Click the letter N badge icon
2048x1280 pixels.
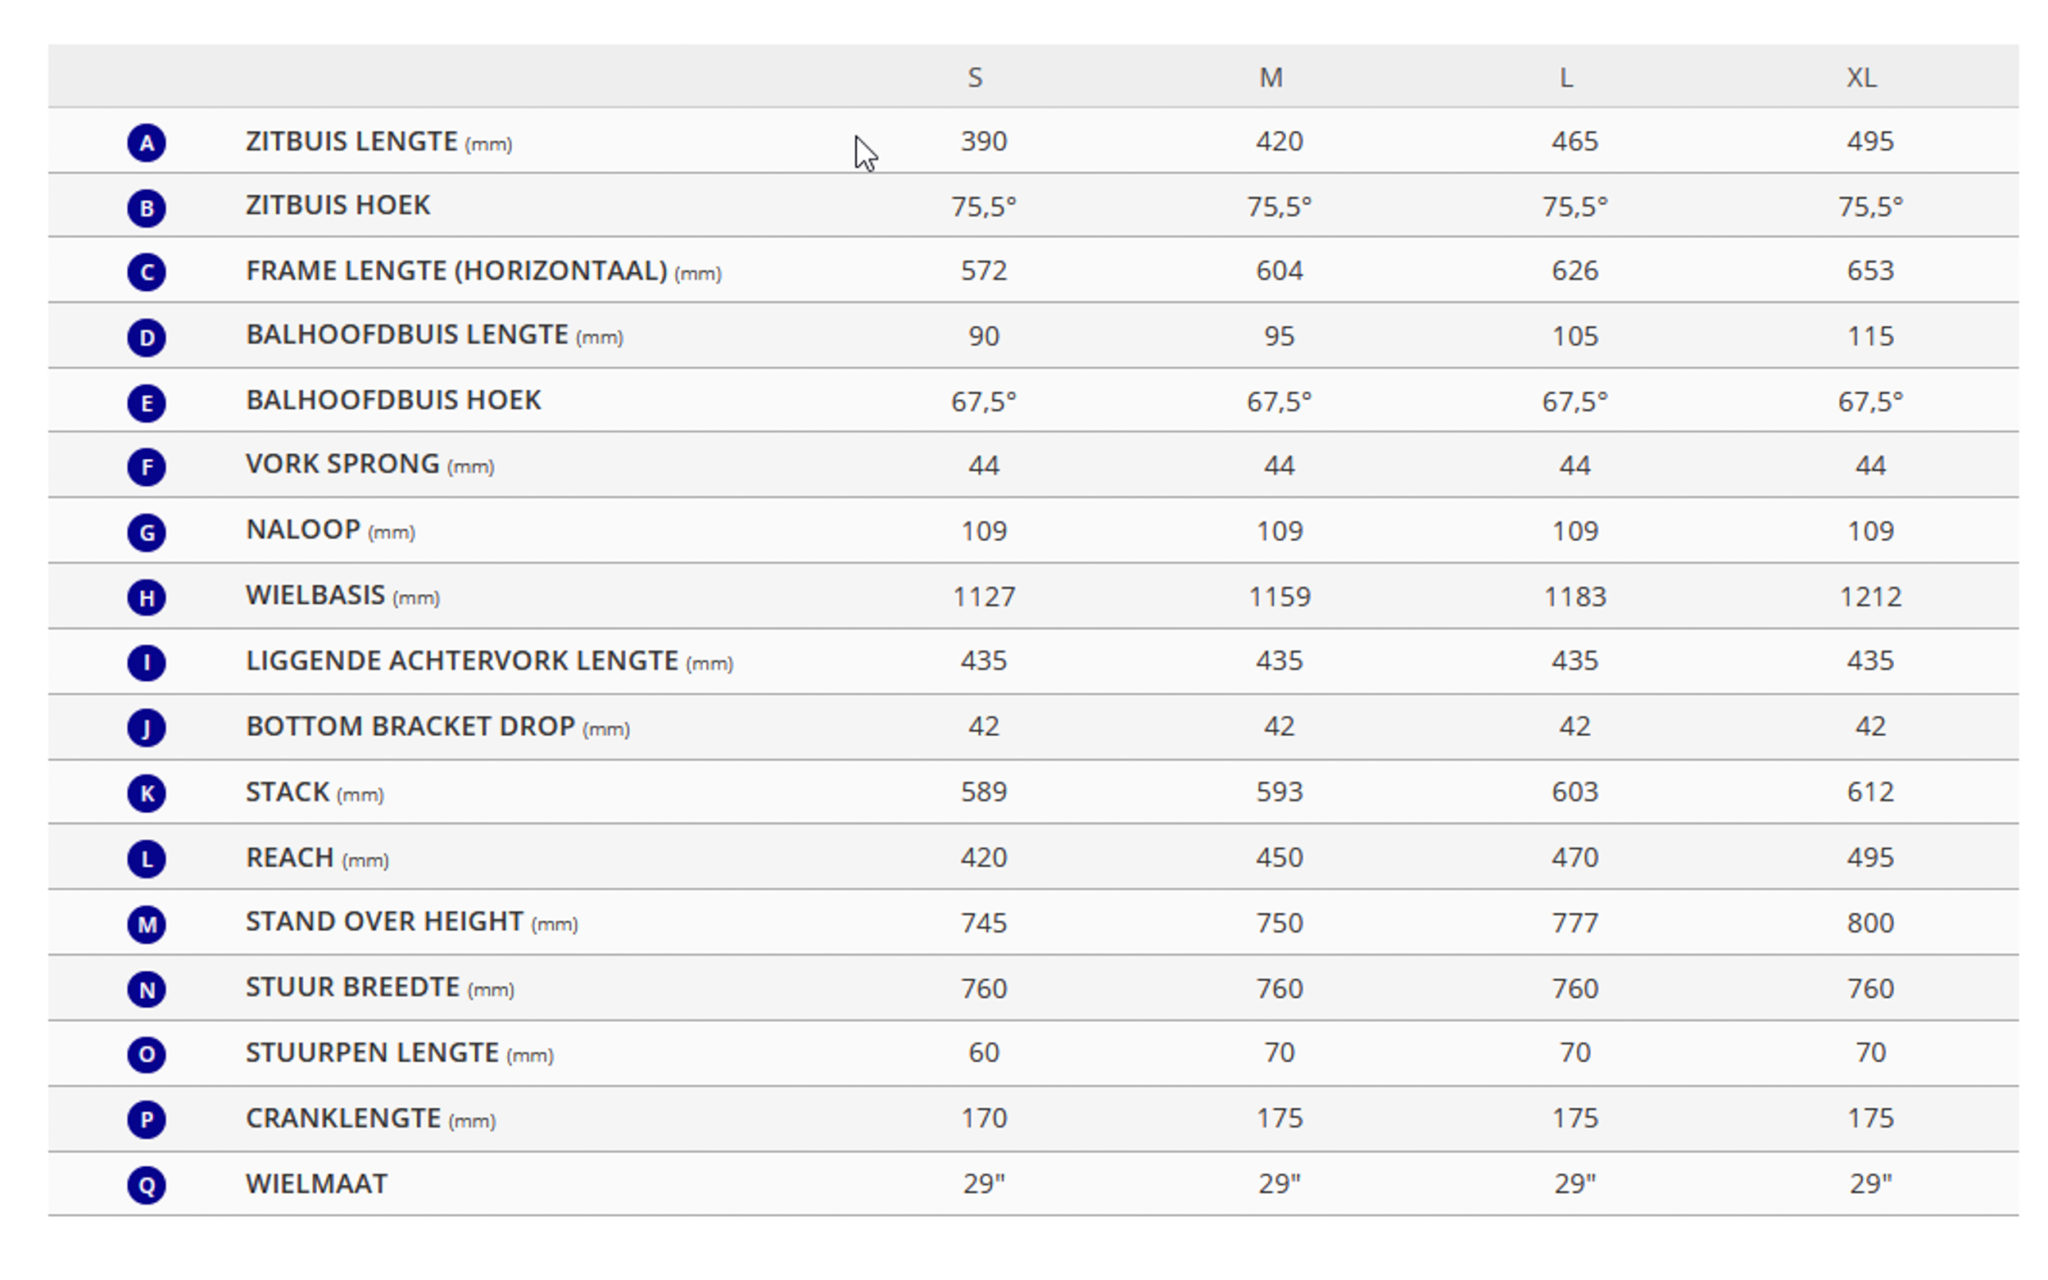coord(146,989)
